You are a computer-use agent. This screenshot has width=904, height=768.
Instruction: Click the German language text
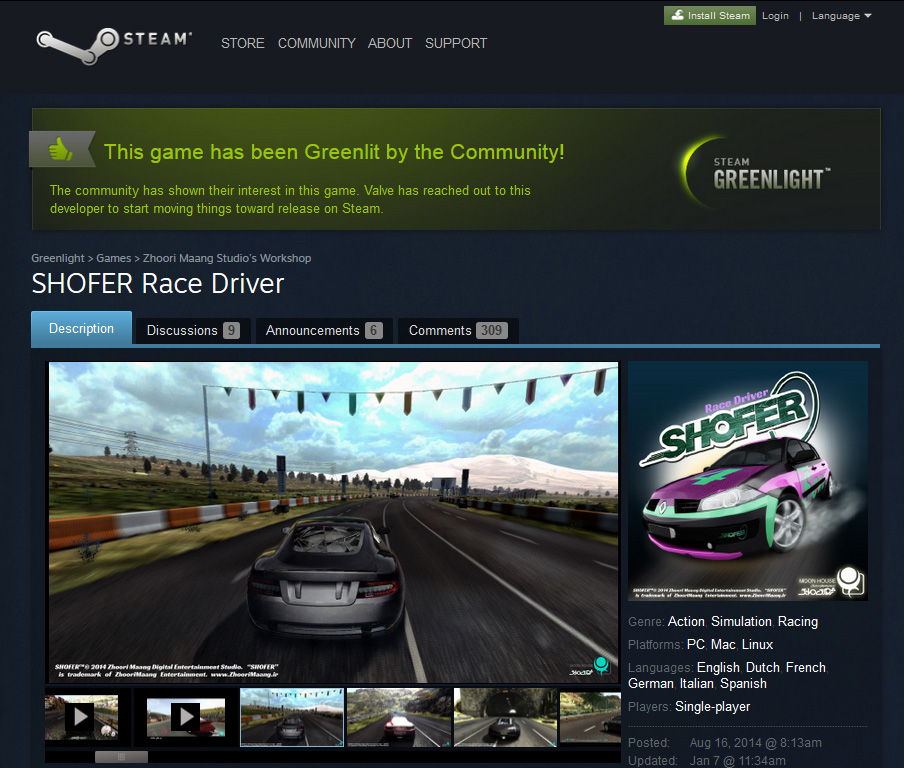(x=651, y=684)
